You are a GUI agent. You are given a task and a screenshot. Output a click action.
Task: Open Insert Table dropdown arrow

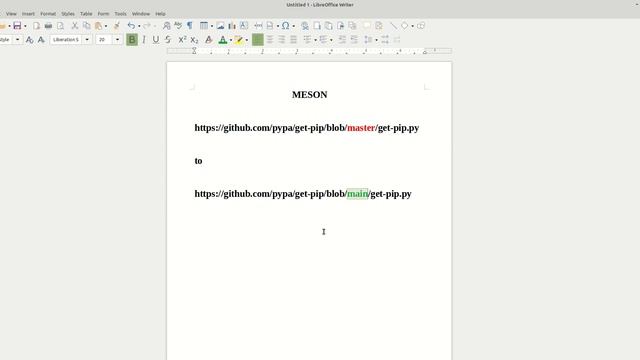(212, 26)
